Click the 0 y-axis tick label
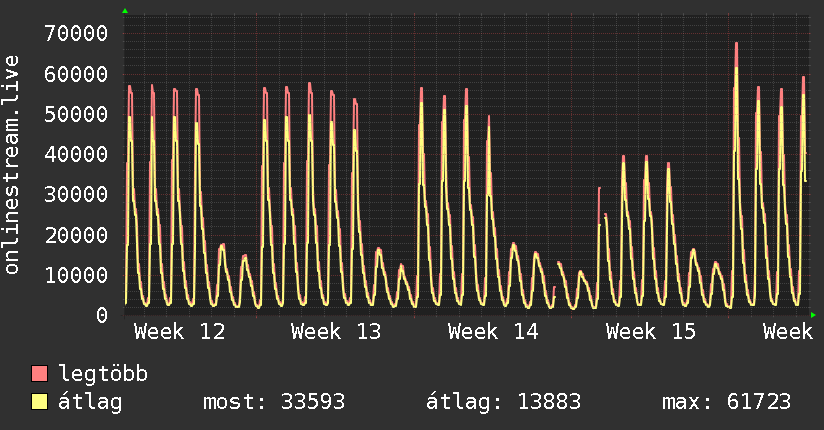This screenshot has width=824, height=430. [x=102, y=315]
